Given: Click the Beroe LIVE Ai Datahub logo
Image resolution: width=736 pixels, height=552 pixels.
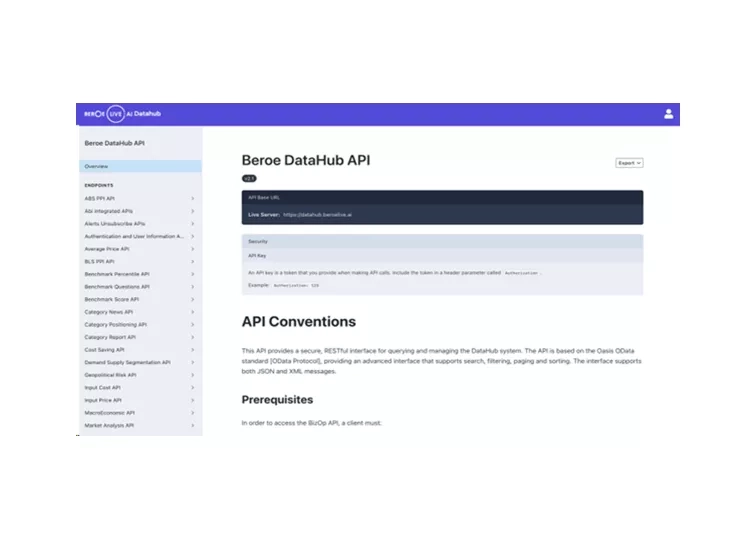Looking at the screenshot, I should [x=122, y=114].
